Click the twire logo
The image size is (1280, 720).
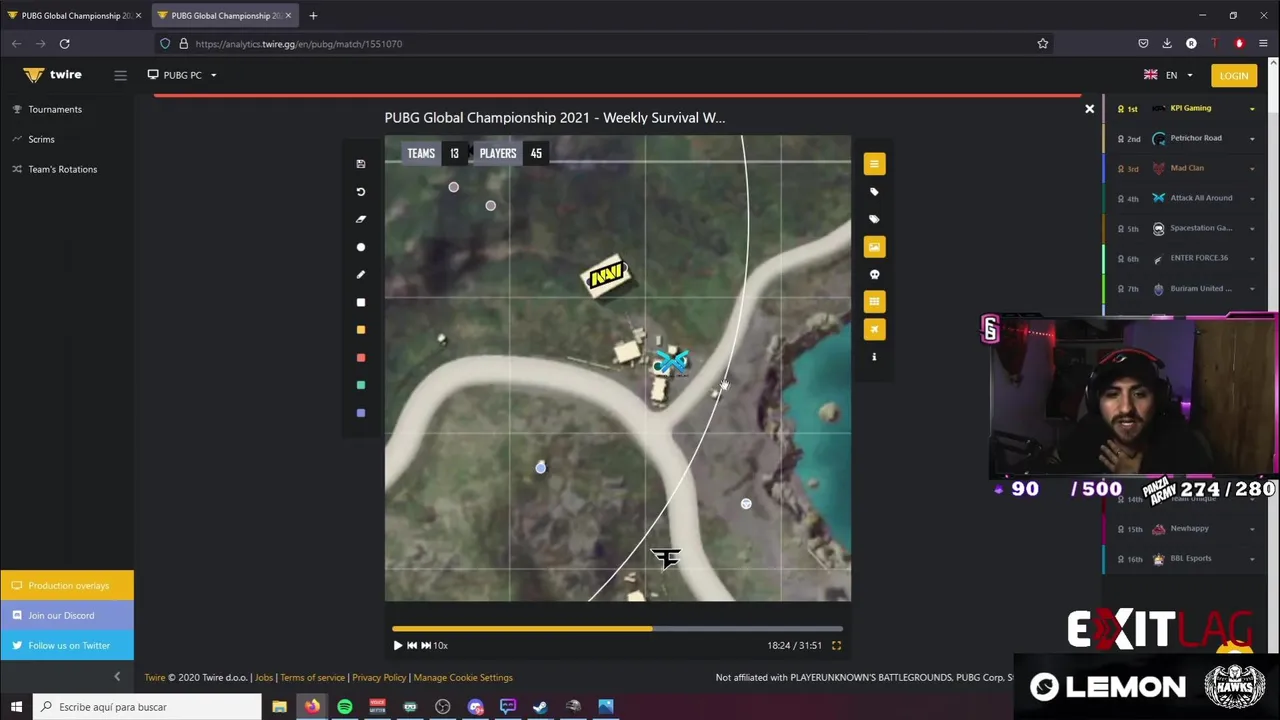[53, 75]
